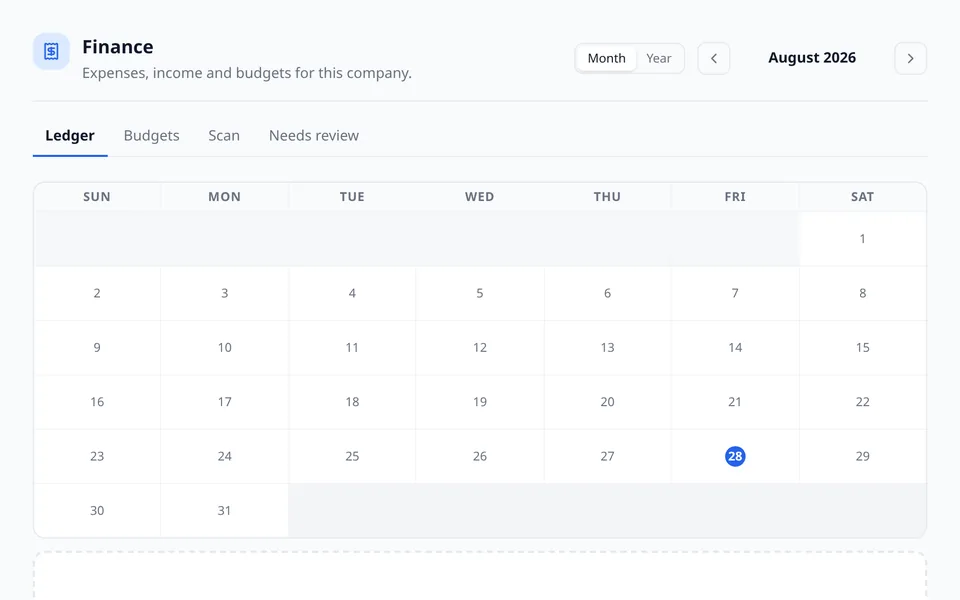The height and width of the screenshot is (600, 960).
Task: Select day 19 on the calendar
Action: click(x=480, y=402)
